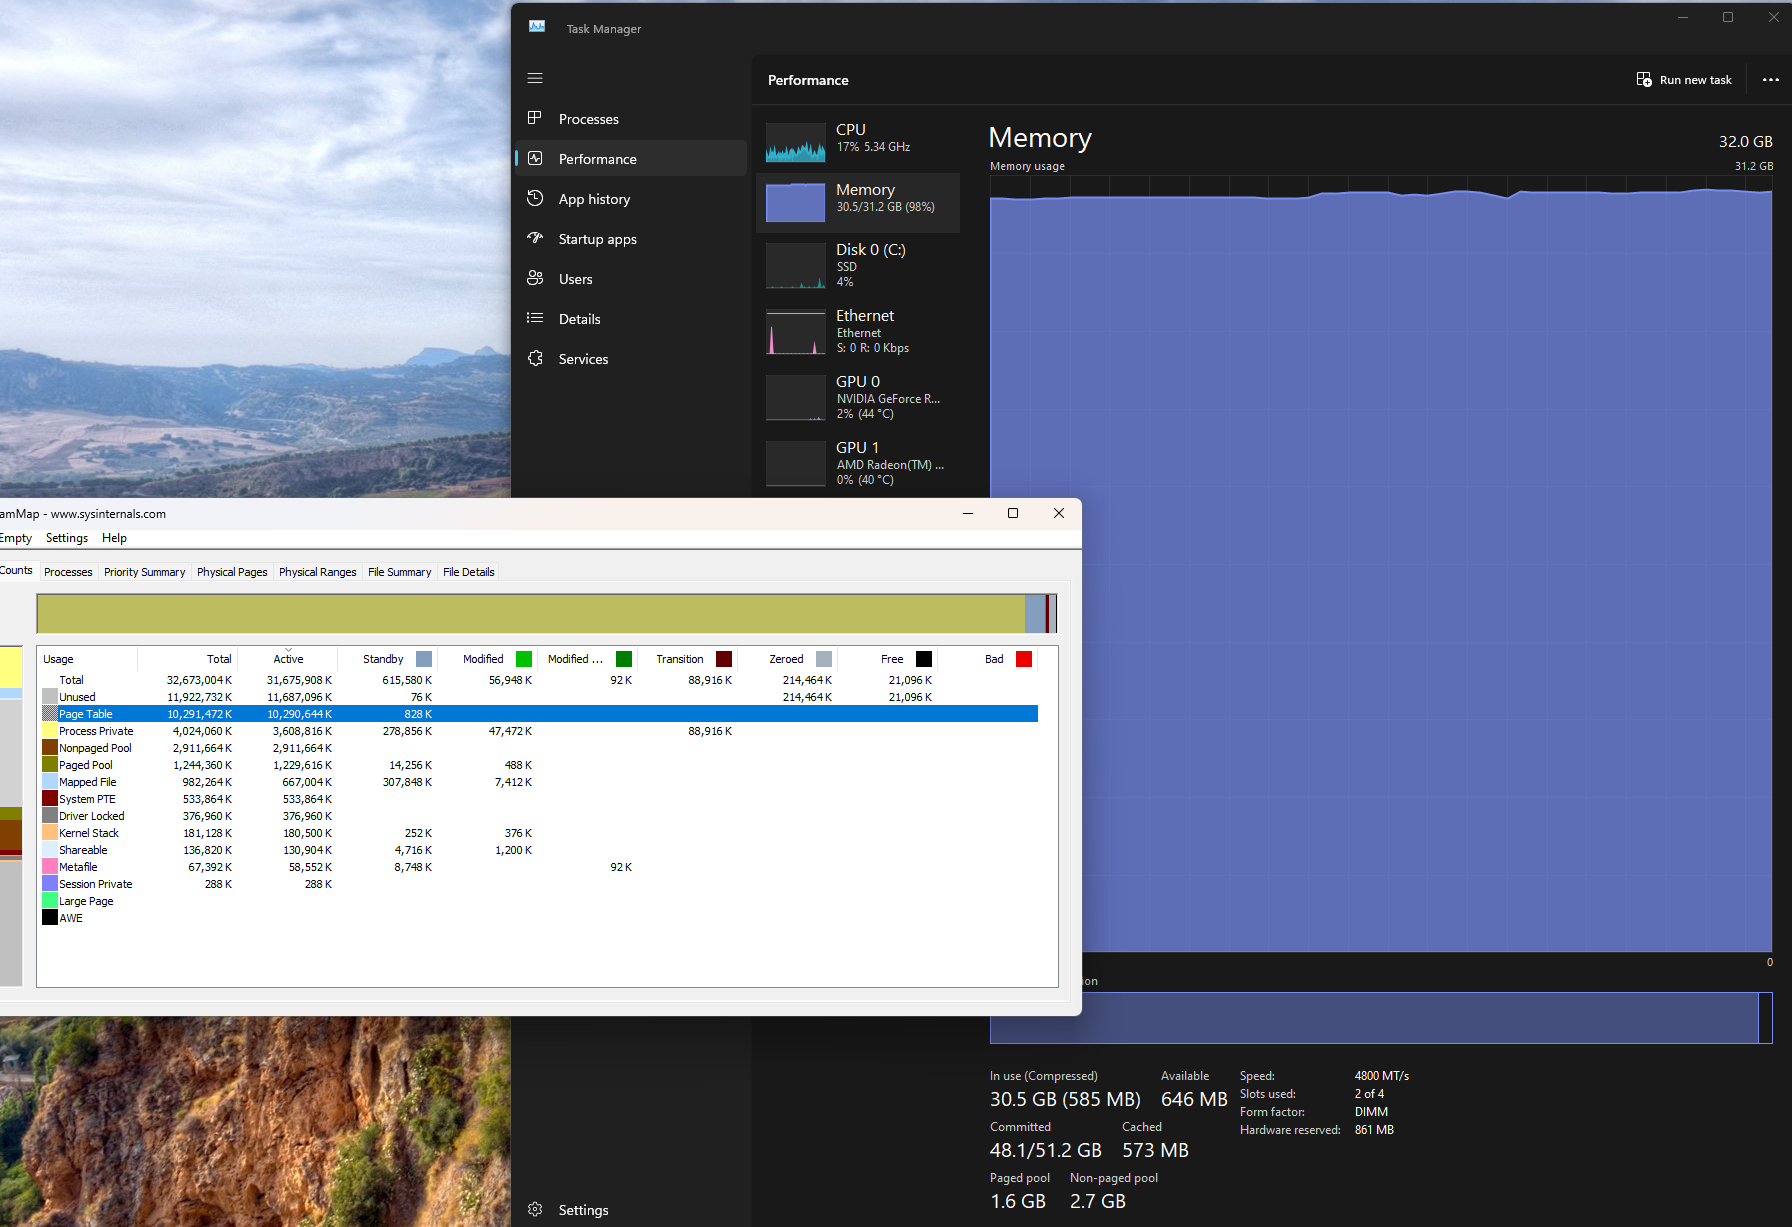Open the Services page
Viewport: 1792px width, 1227px height.
[631, 358]
